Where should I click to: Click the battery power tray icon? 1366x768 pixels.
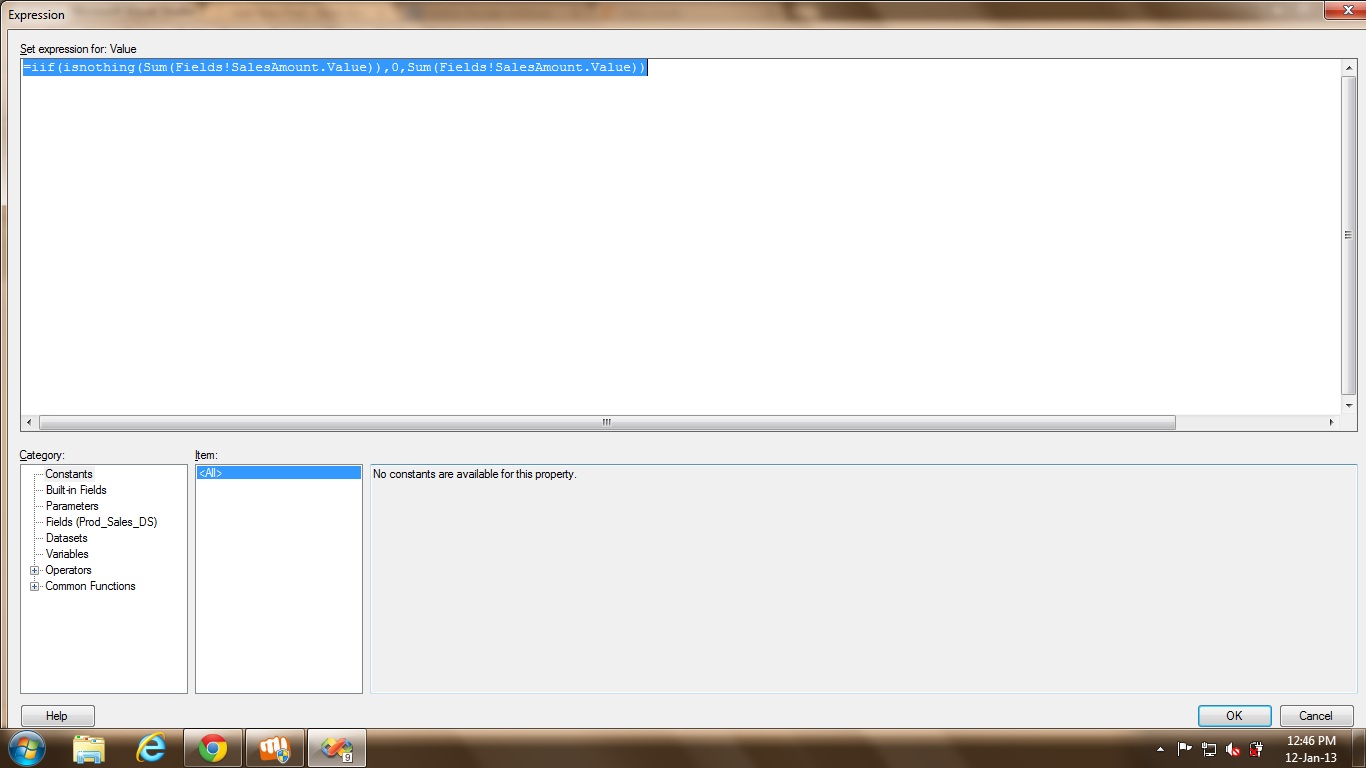coord(1256,749)
